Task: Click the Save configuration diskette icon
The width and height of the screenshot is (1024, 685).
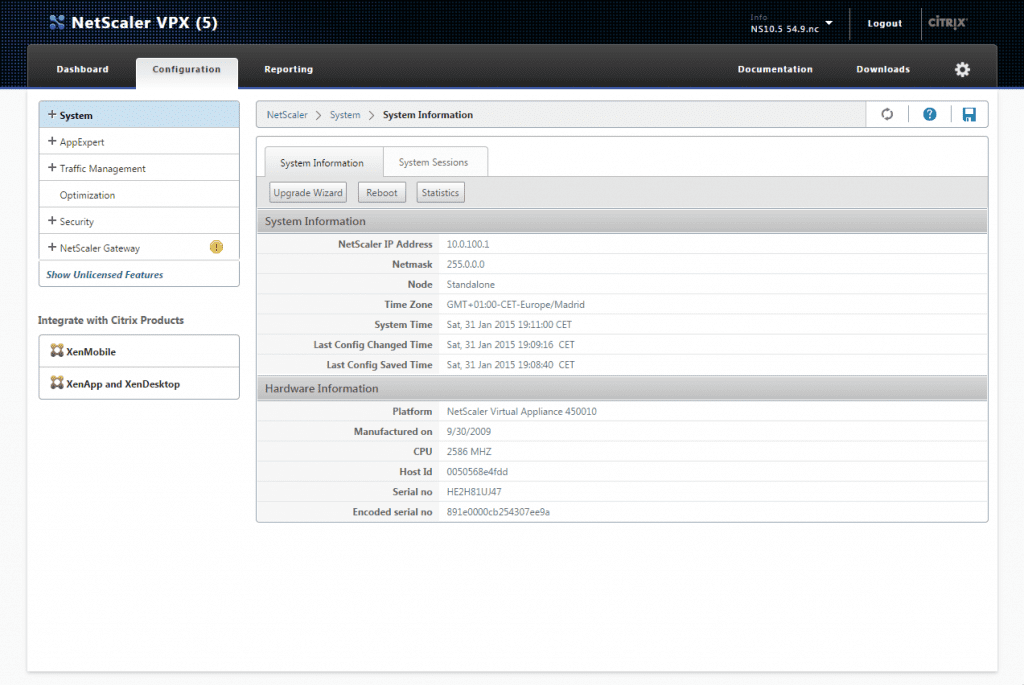Action: pyautogui.click(x=969, y=113)
